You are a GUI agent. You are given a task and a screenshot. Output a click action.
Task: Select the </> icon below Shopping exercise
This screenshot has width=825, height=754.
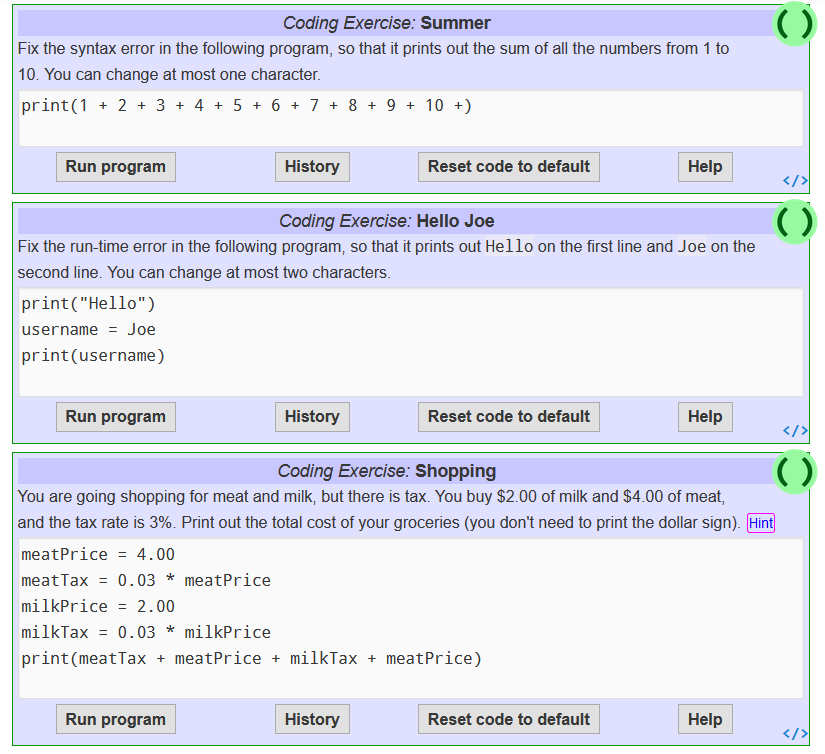coord(795,733)
